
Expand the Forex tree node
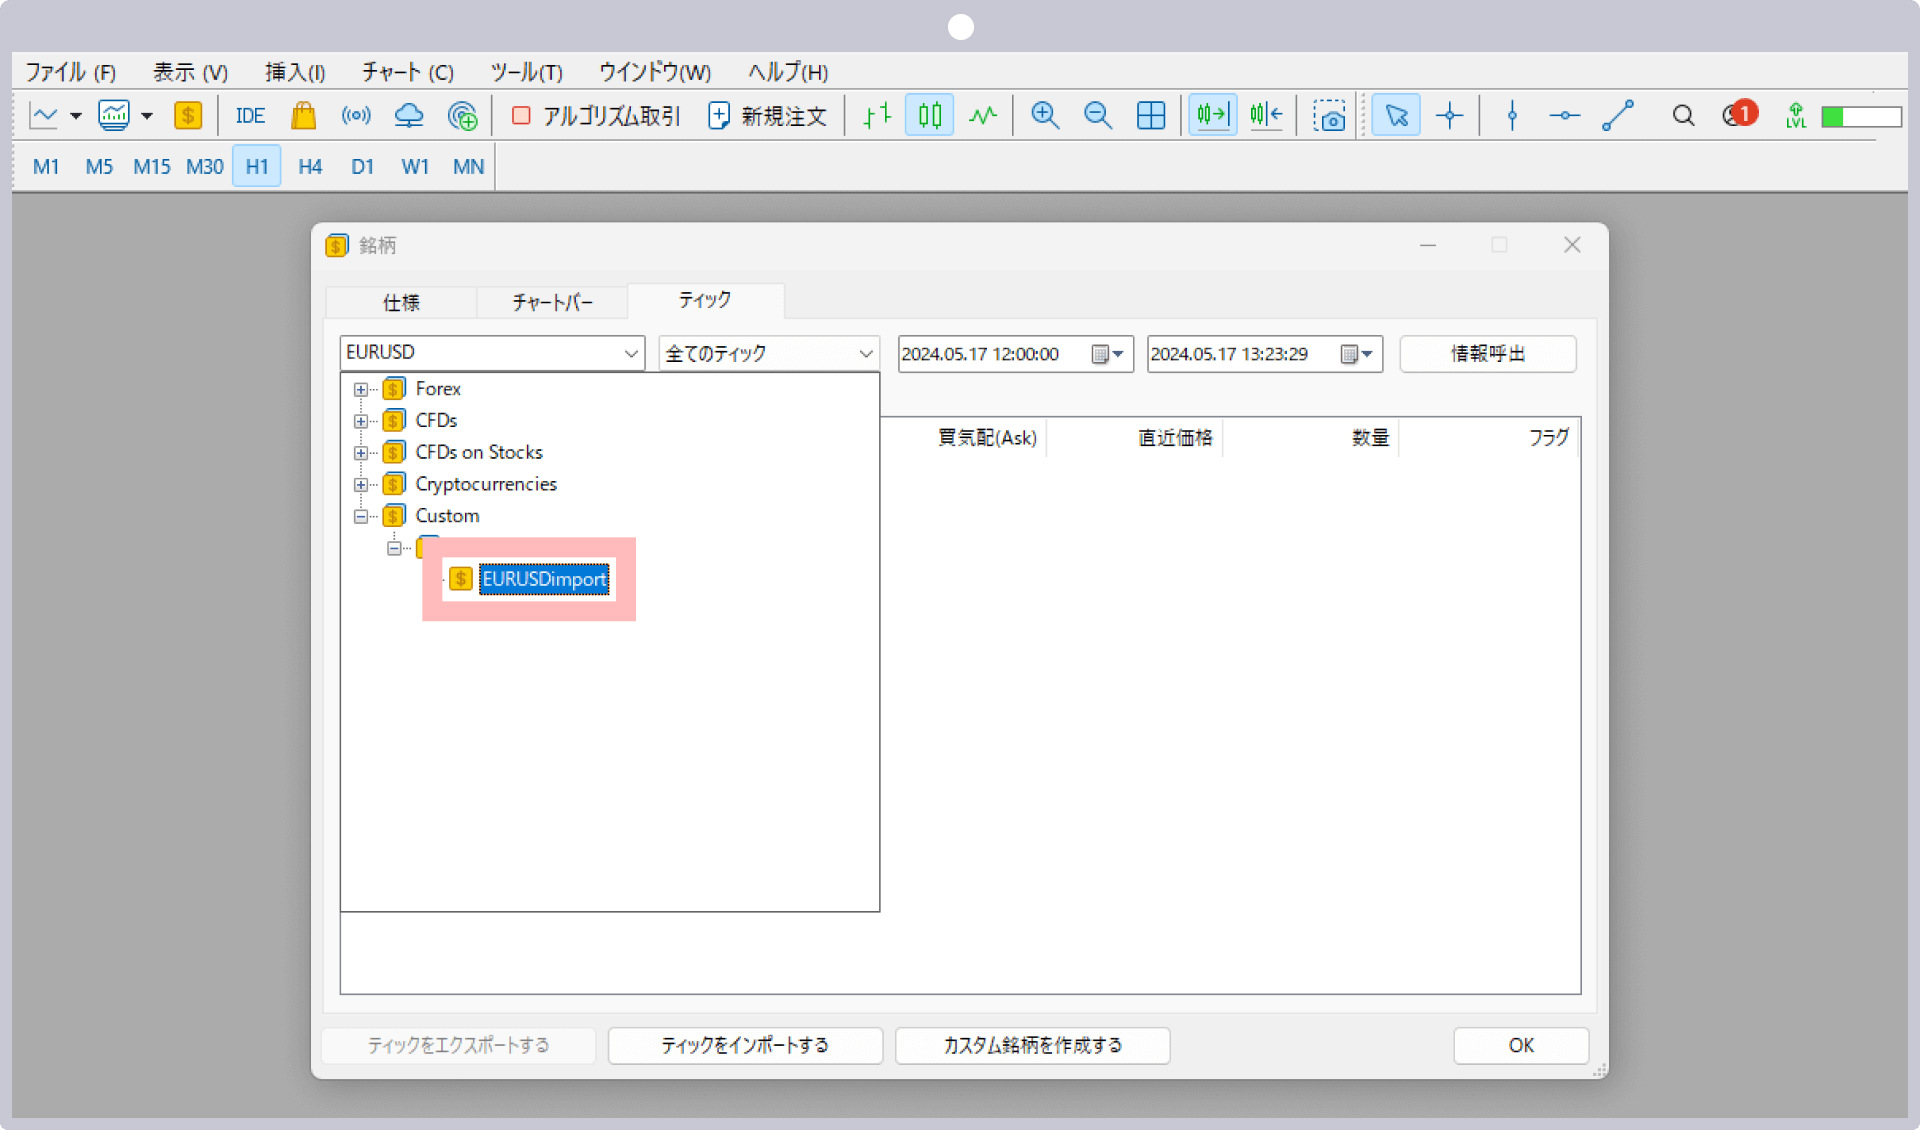[x=361, y=389]
